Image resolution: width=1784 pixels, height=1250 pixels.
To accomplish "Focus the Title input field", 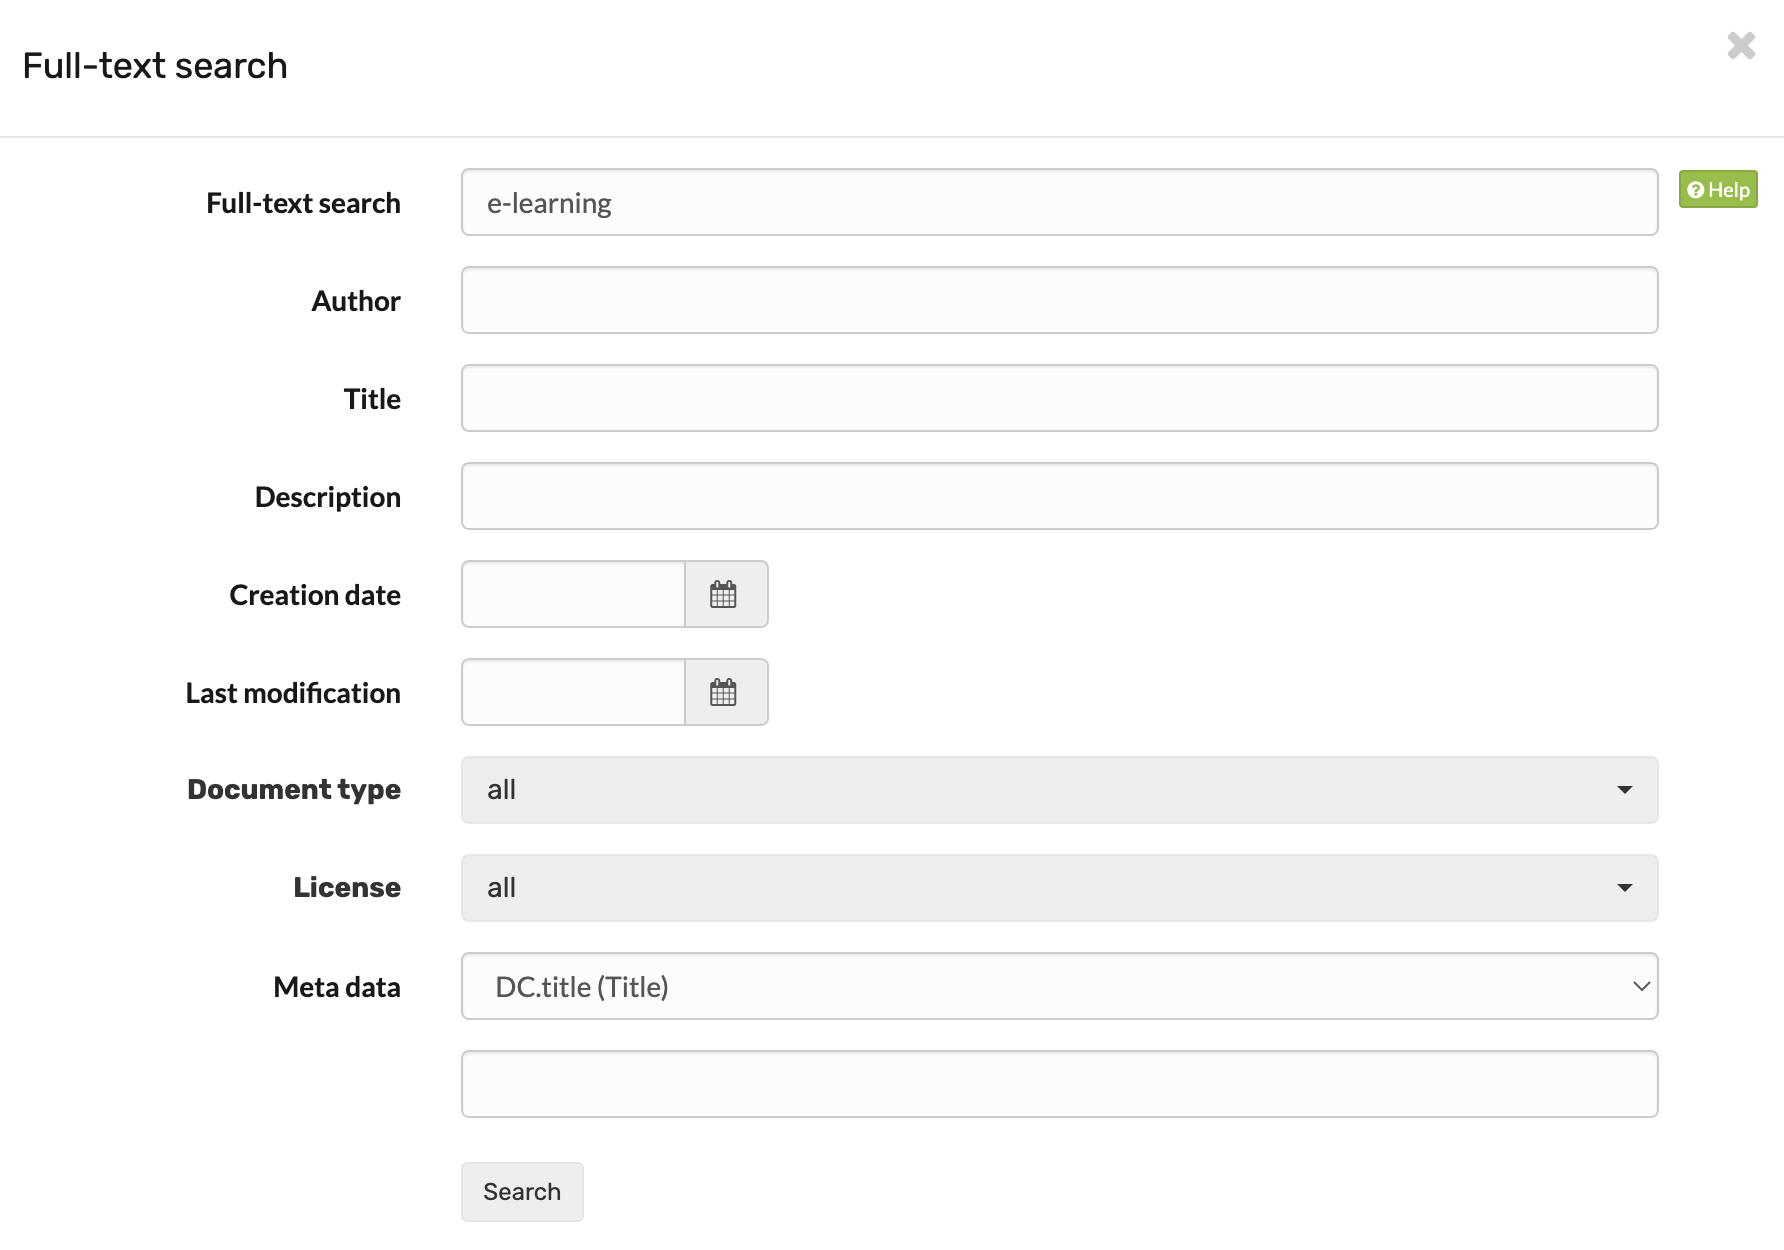I will 1060,398.
